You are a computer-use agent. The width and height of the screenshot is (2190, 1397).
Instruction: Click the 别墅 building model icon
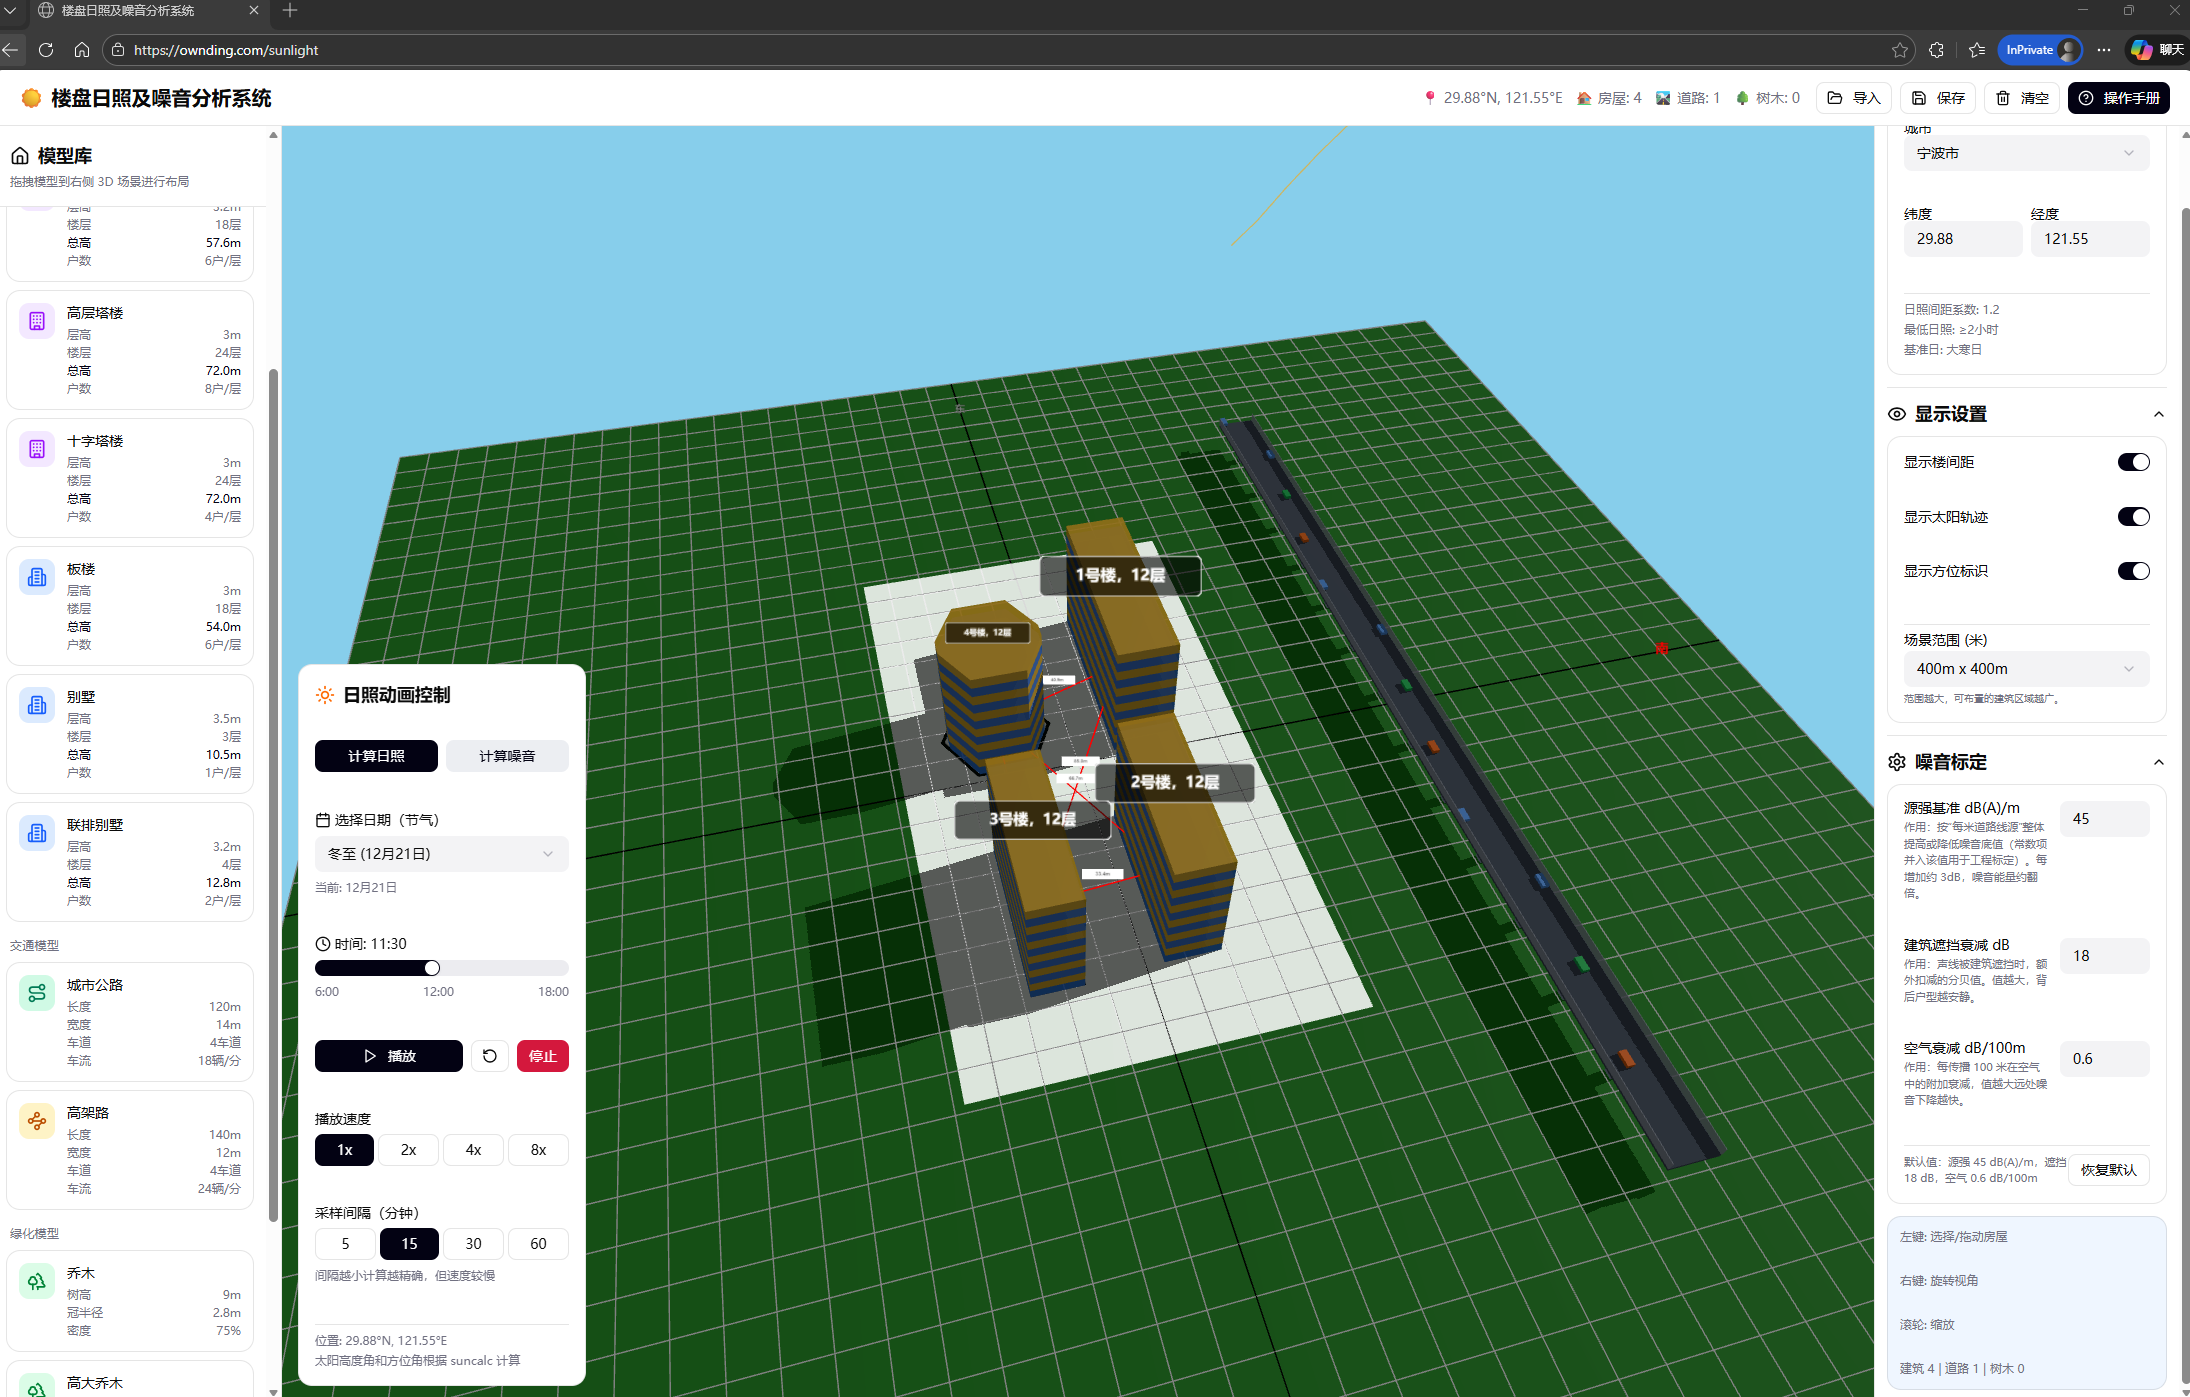pos(37,705)
